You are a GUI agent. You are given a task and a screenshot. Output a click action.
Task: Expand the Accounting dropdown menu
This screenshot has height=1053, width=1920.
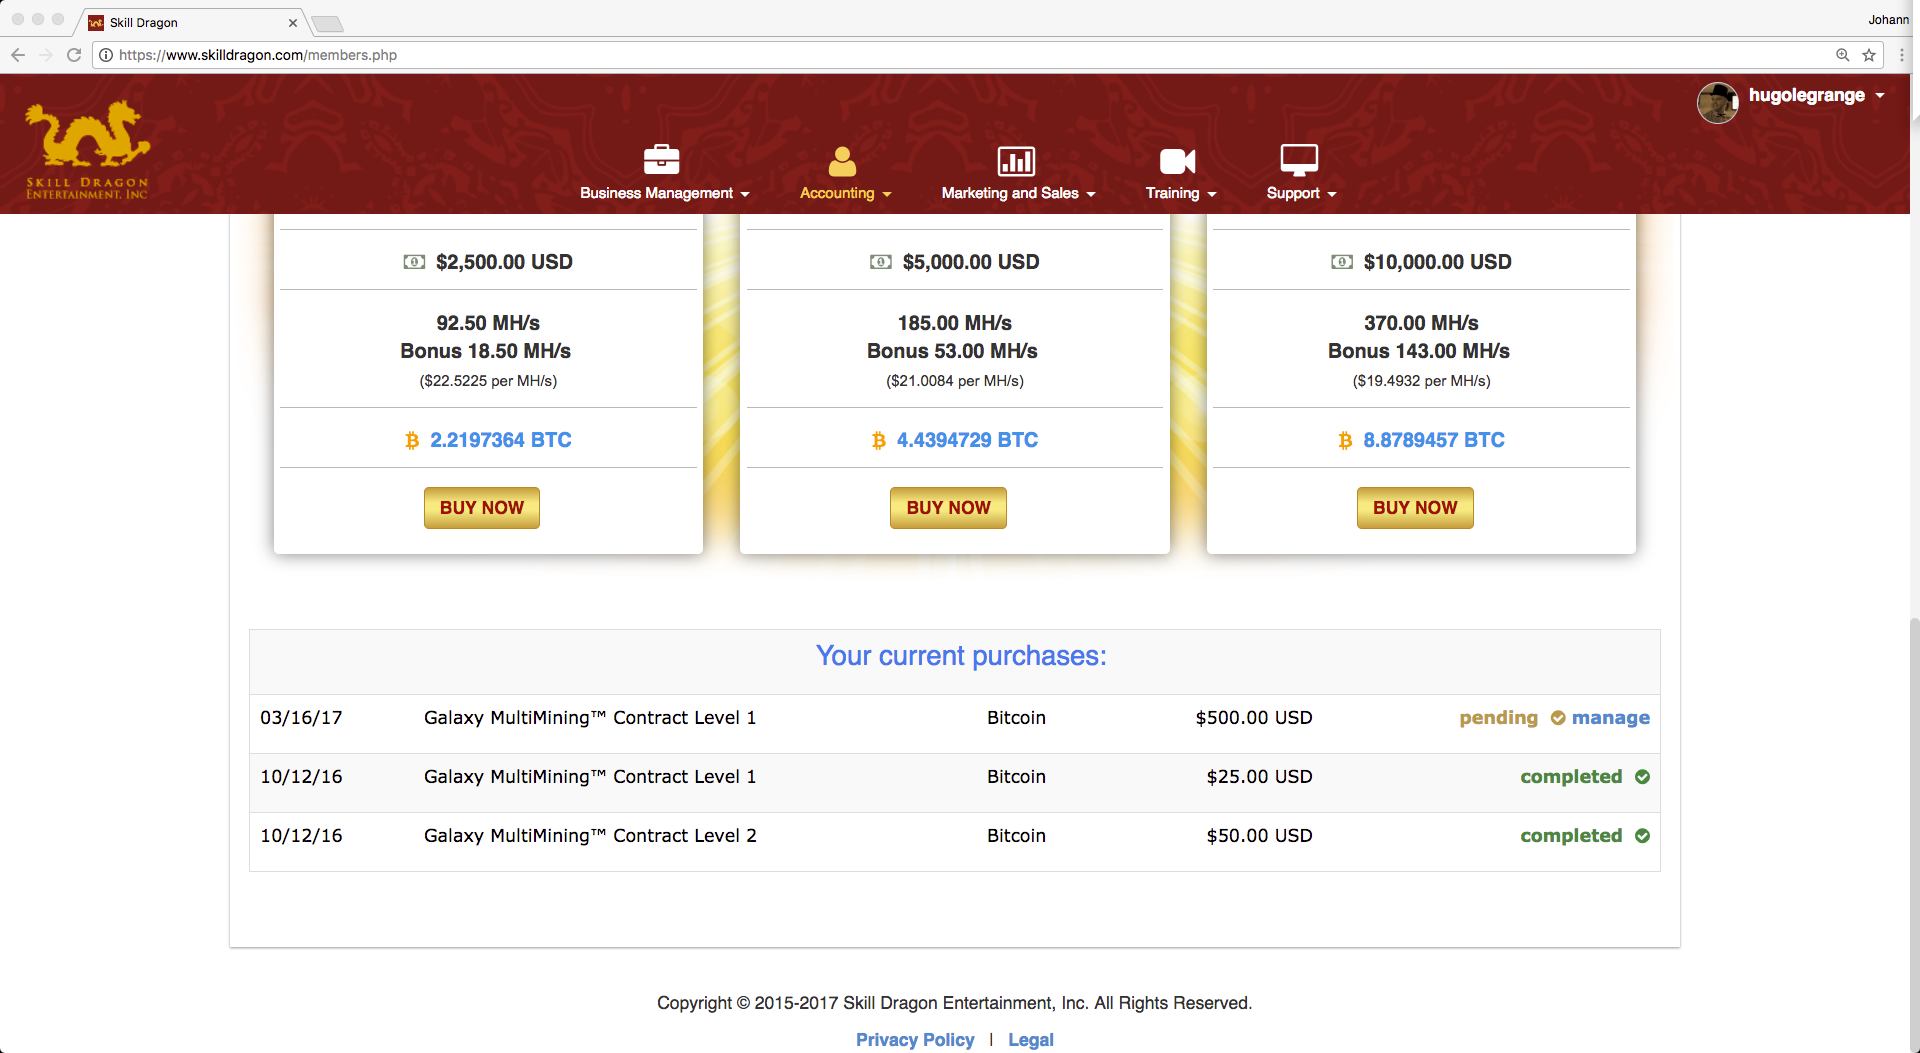845,193
